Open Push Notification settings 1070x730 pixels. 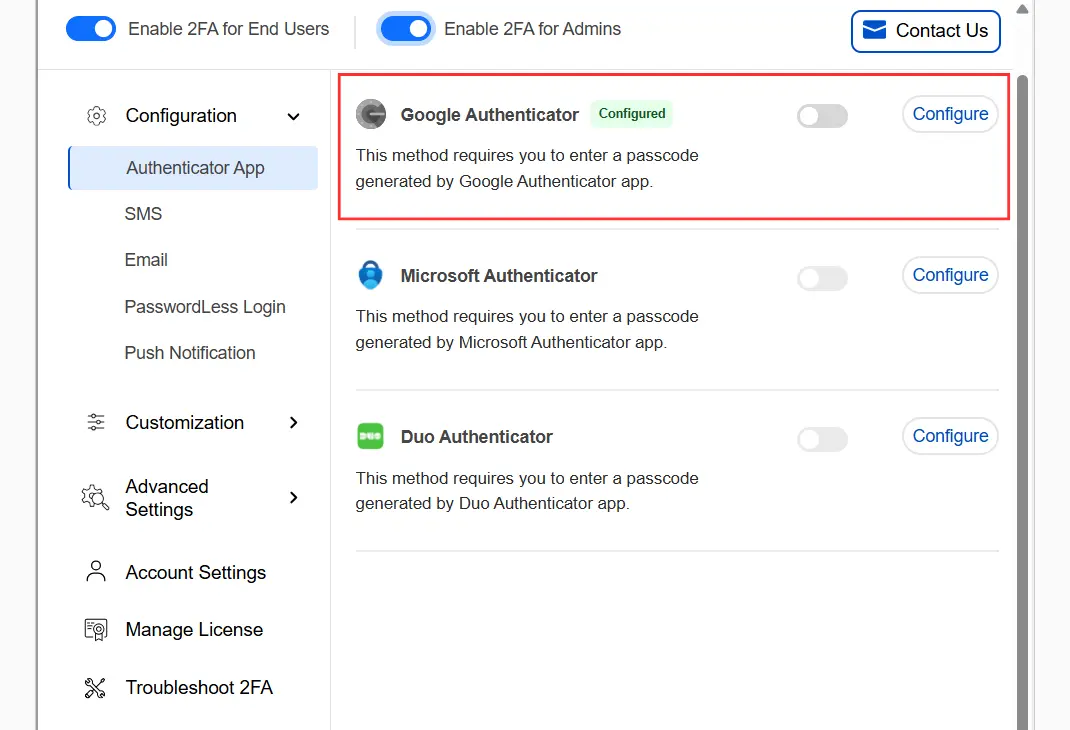(190, 353)
